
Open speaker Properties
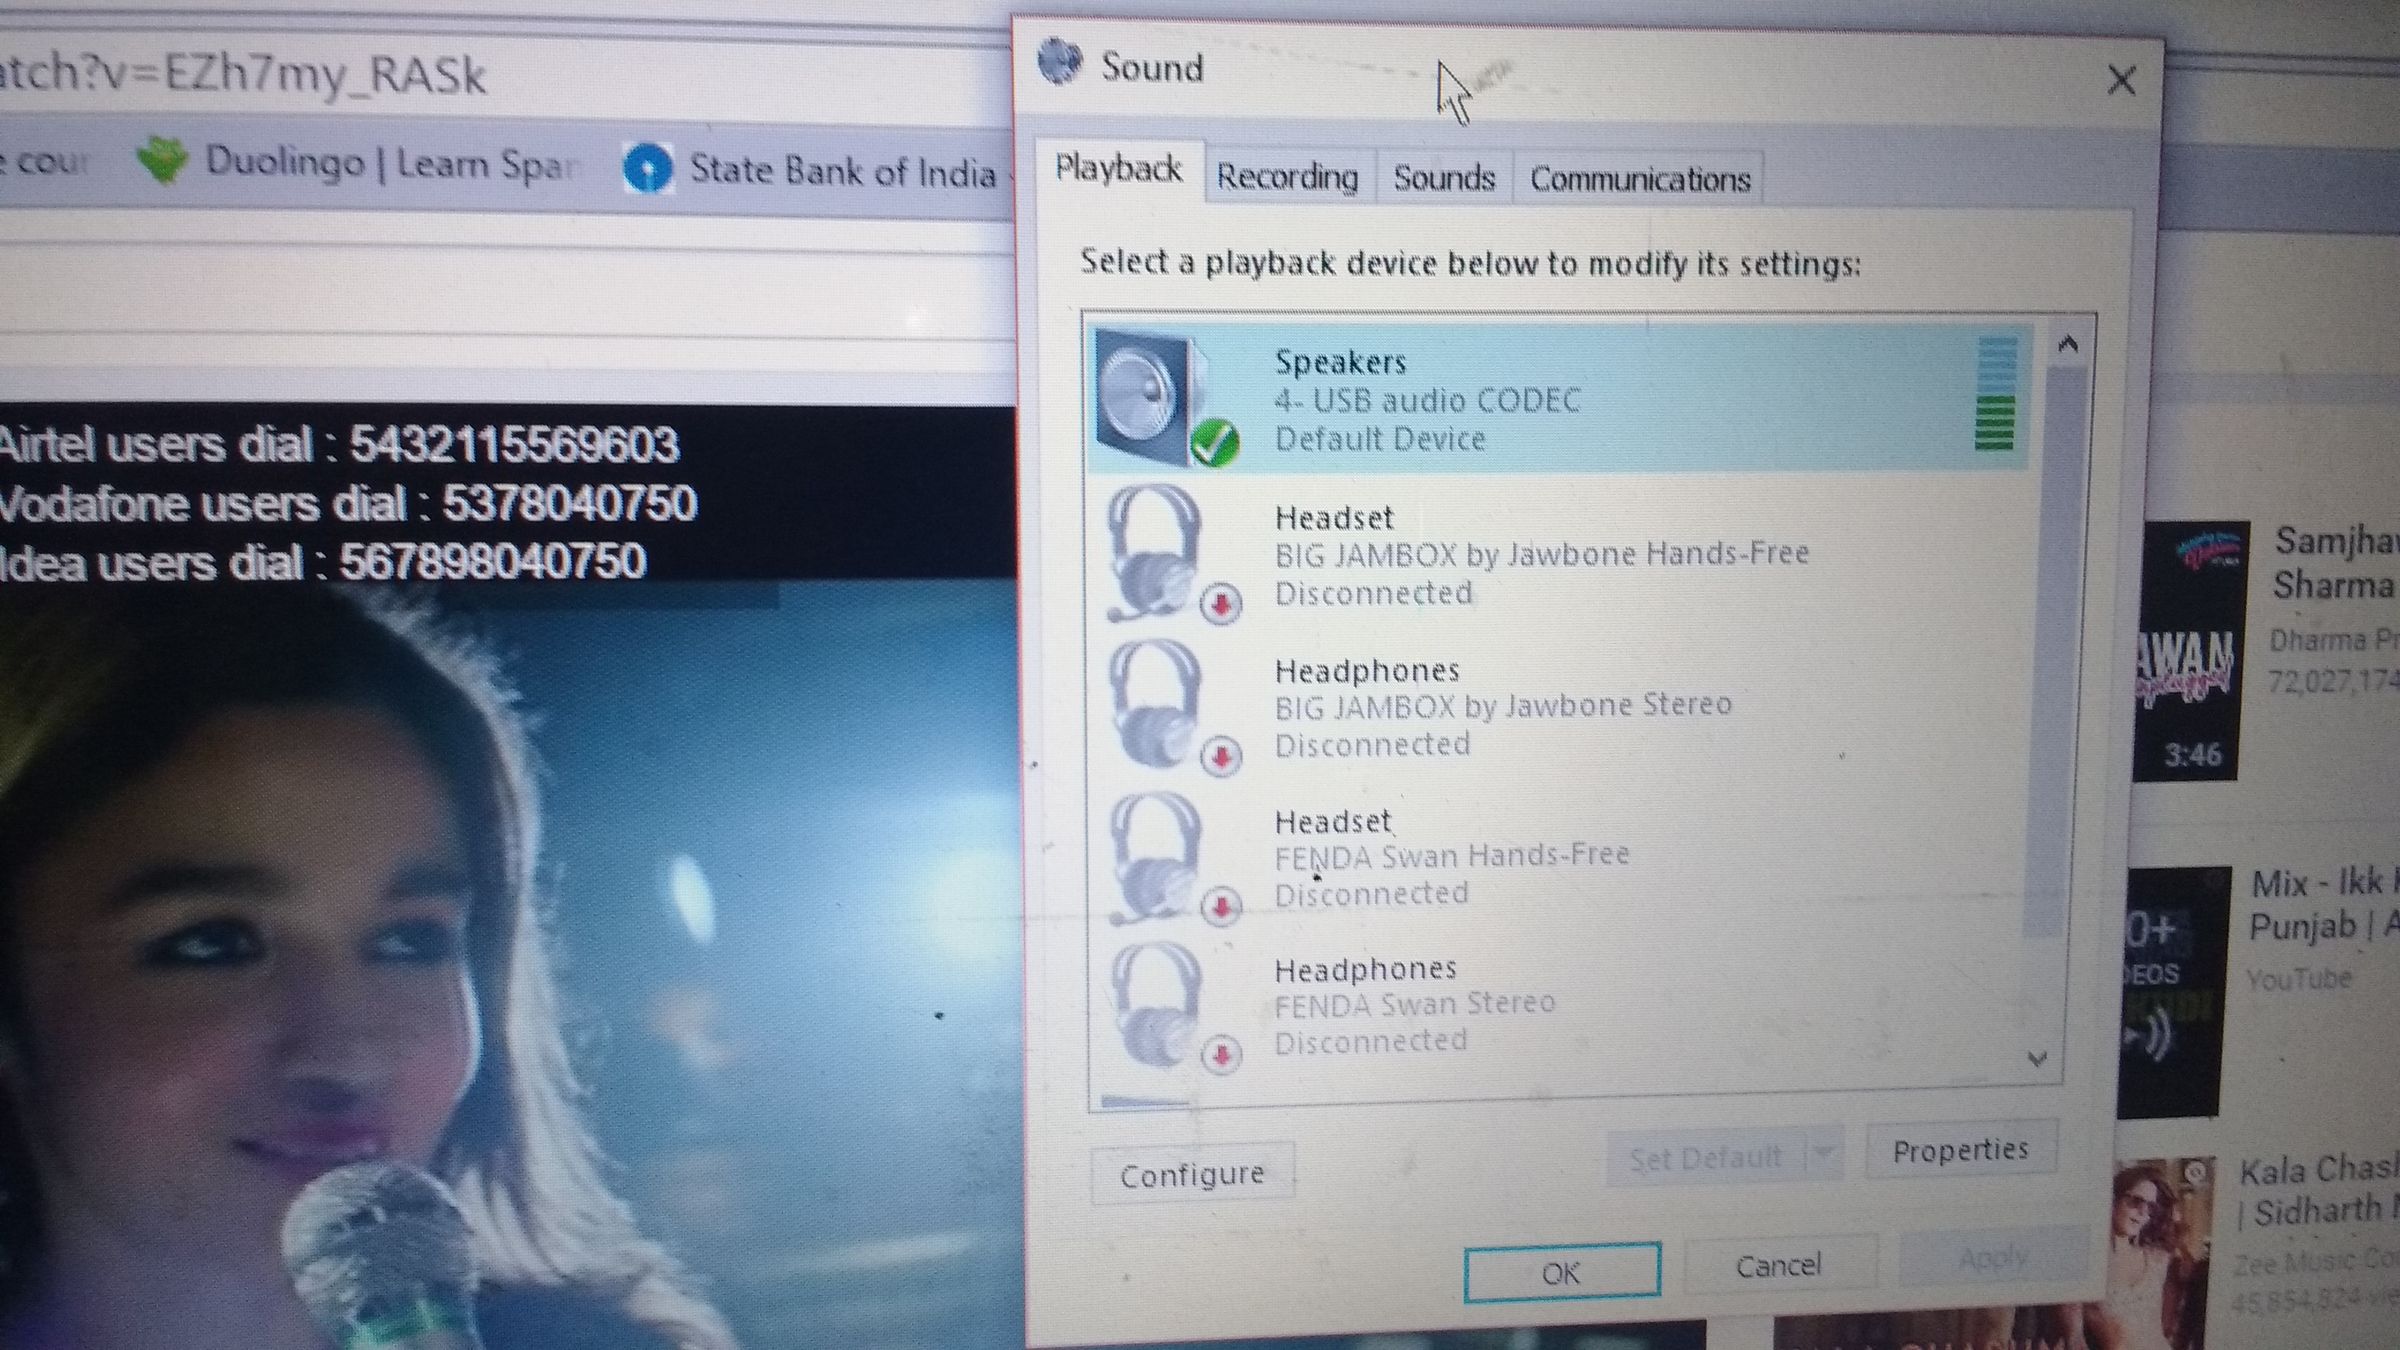(1960, 1151)
